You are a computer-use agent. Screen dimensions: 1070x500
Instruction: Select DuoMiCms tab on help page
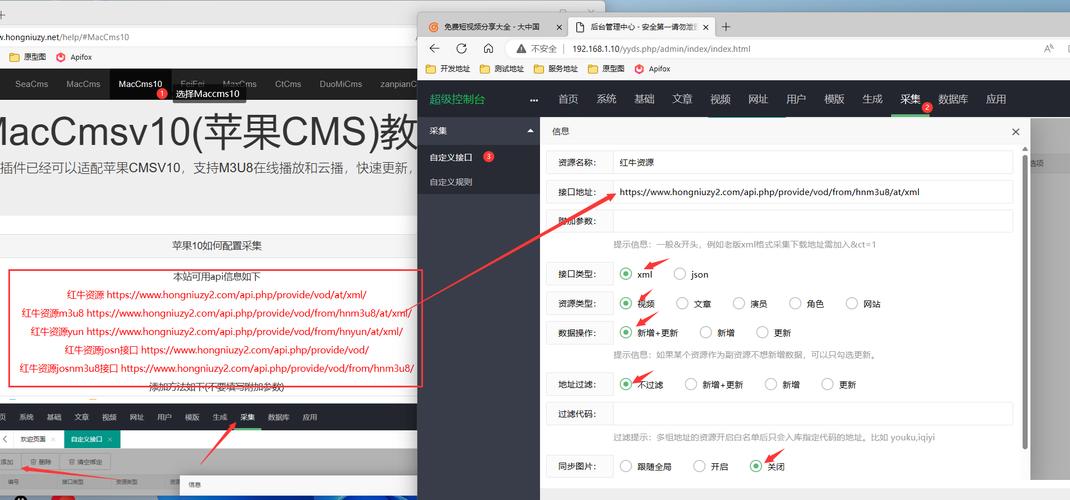click(341, 84)
